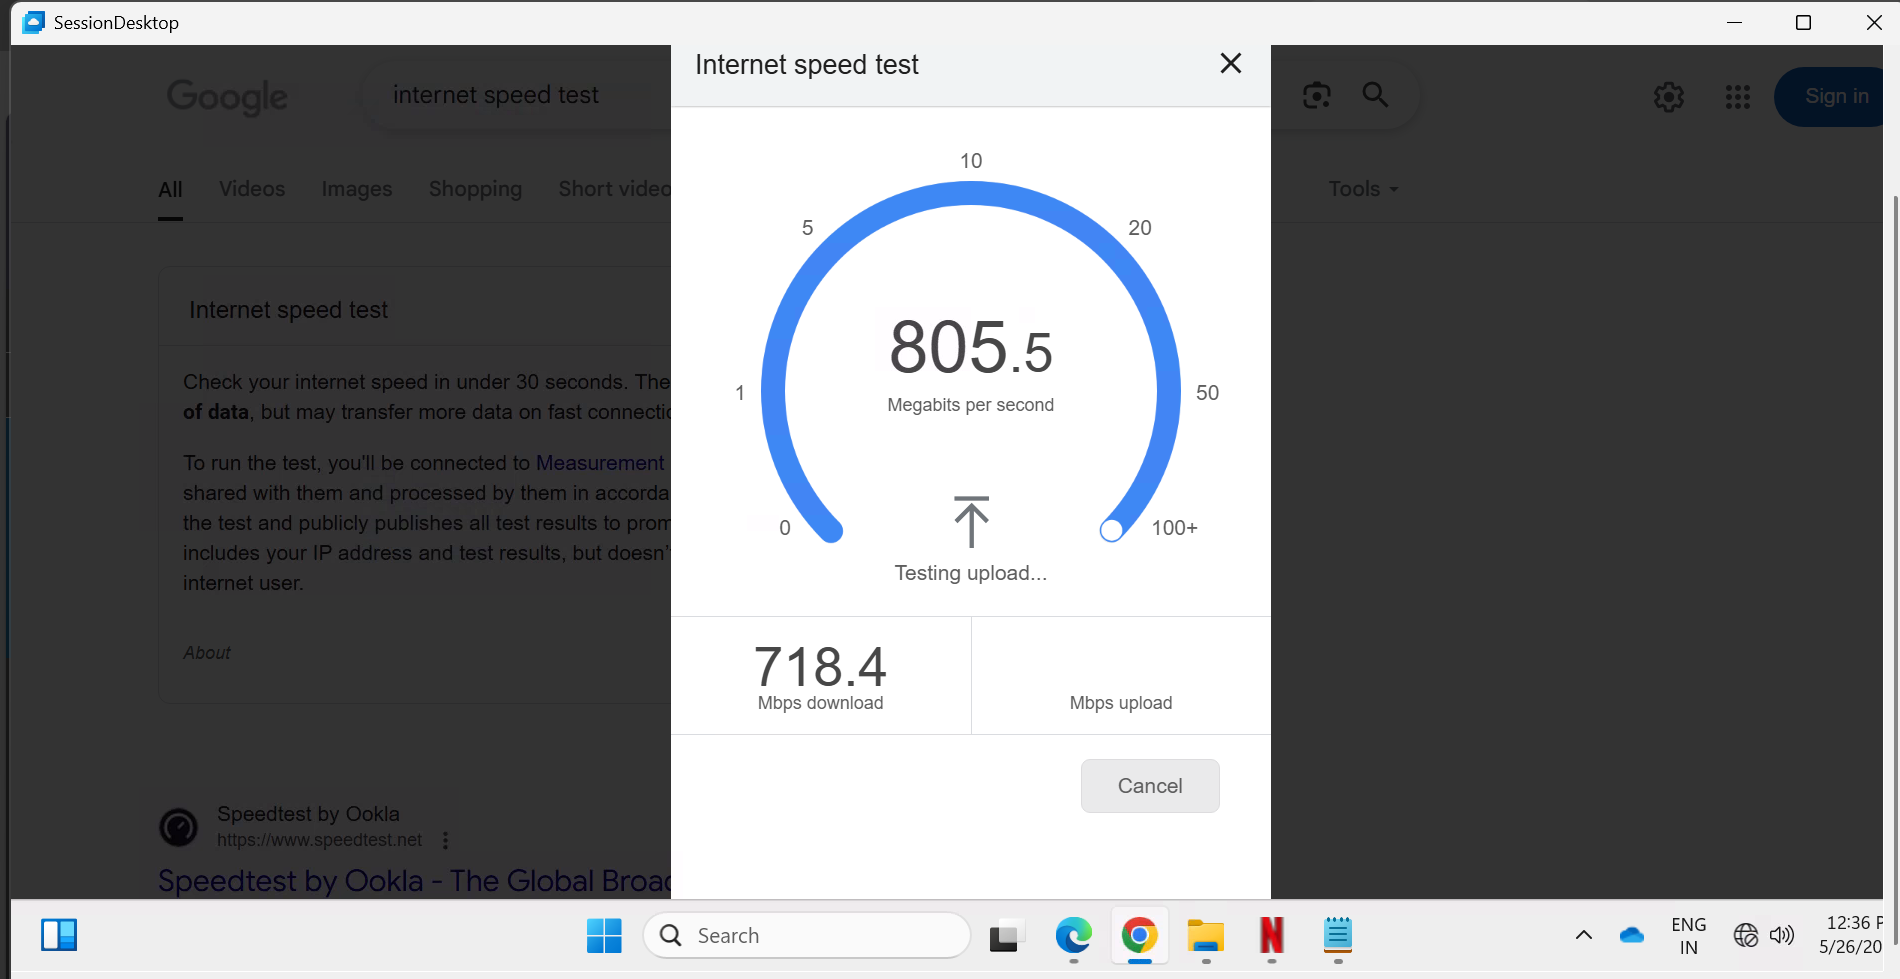Open the Shopping results tab
1900x979 pixels.
[475, 189]
